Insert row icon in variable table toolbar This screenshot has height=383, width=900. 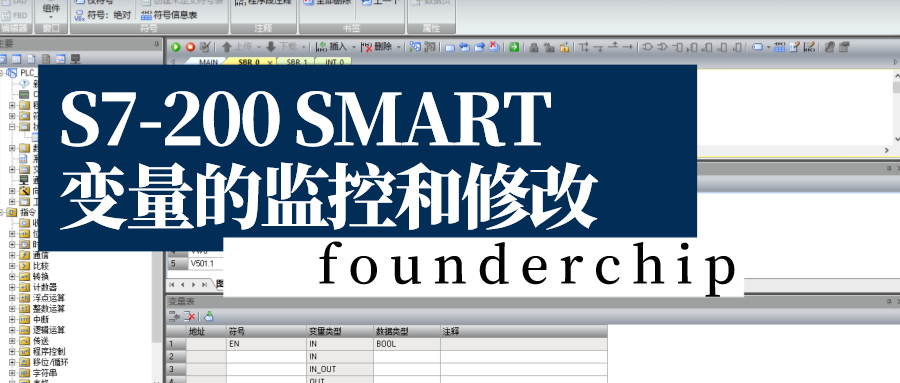point(174,316)
